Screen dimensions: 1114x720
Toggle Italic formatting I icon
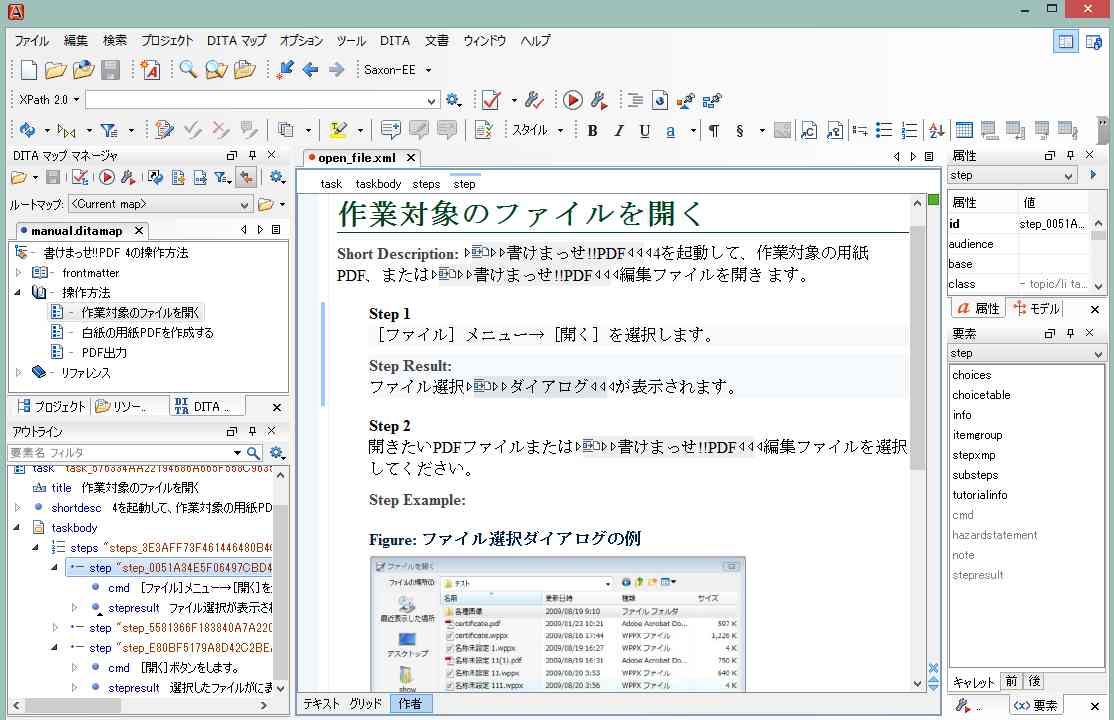[x=619, y=131]
